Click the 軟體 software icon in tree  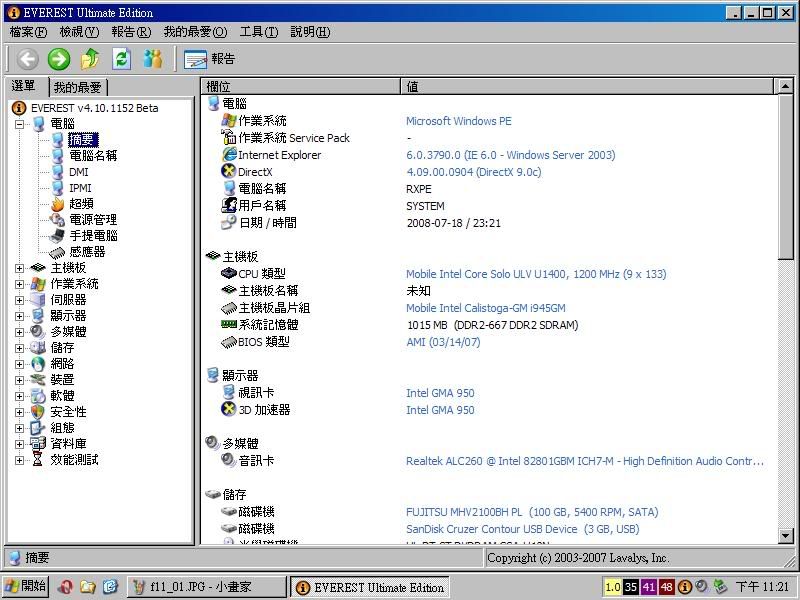click(38, 396)
